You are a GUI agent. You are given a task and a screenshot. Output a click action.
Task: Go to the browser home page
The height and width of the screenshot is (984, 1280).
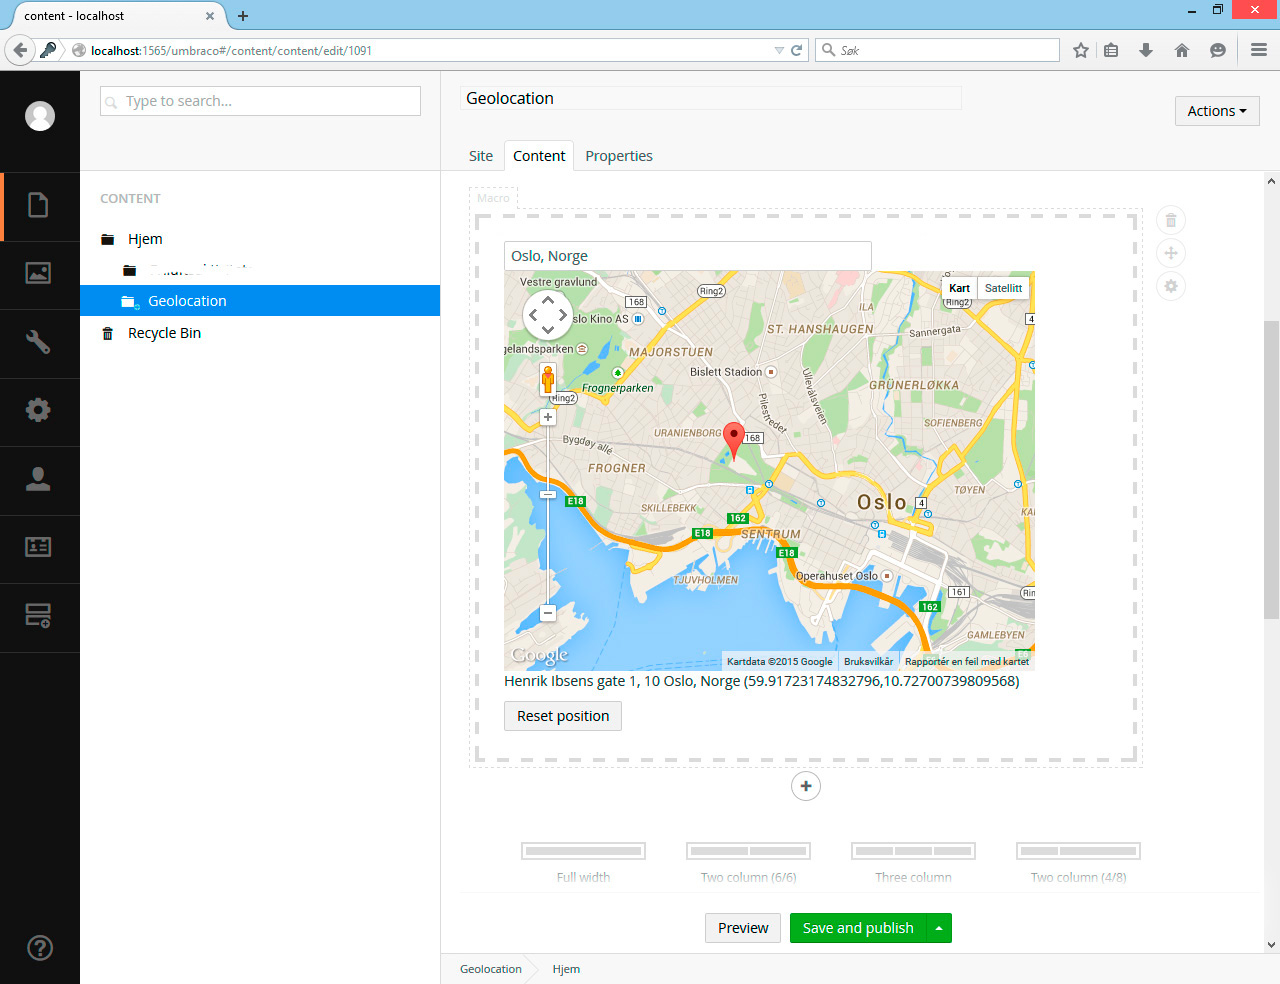[x=1182, y=50]
